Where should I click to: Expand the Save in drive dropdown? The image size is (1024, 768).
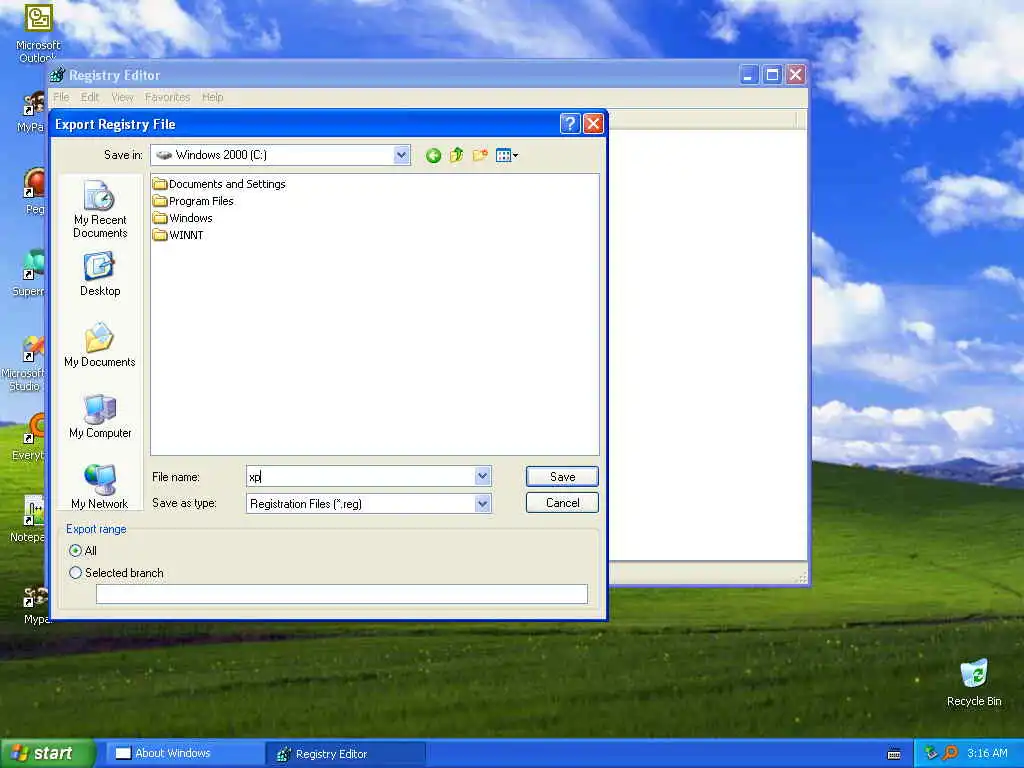(402, 155)
